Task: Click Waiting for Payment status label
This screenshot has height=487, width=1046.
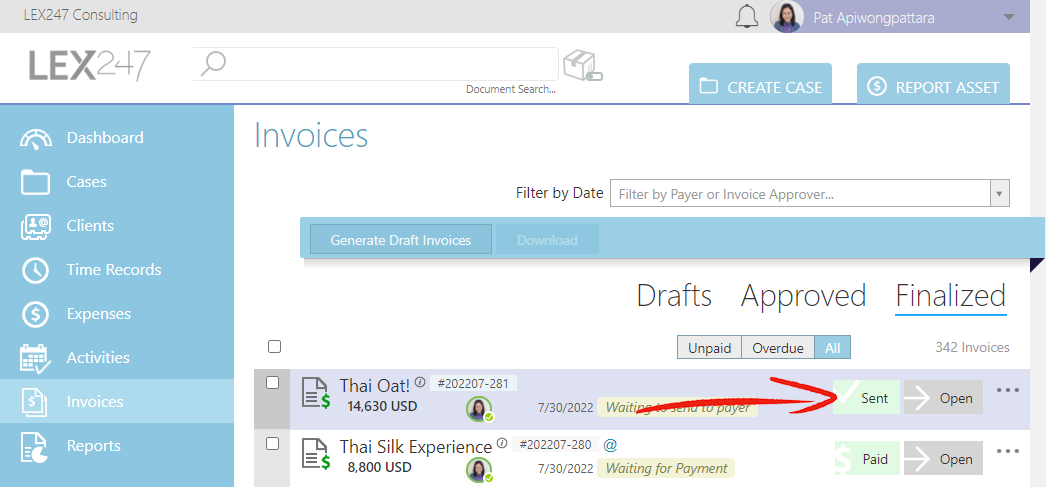Action: click(666, 468)
